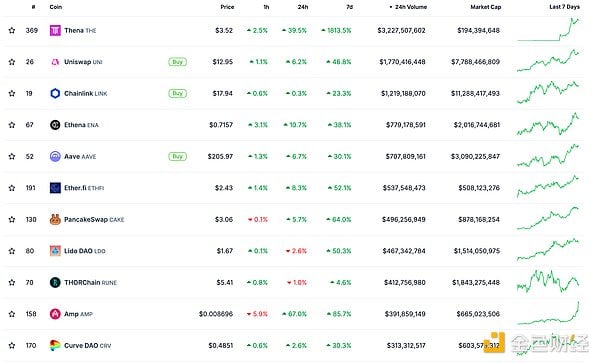Open the Ether.fi coin name link

(x=75, y=188)
